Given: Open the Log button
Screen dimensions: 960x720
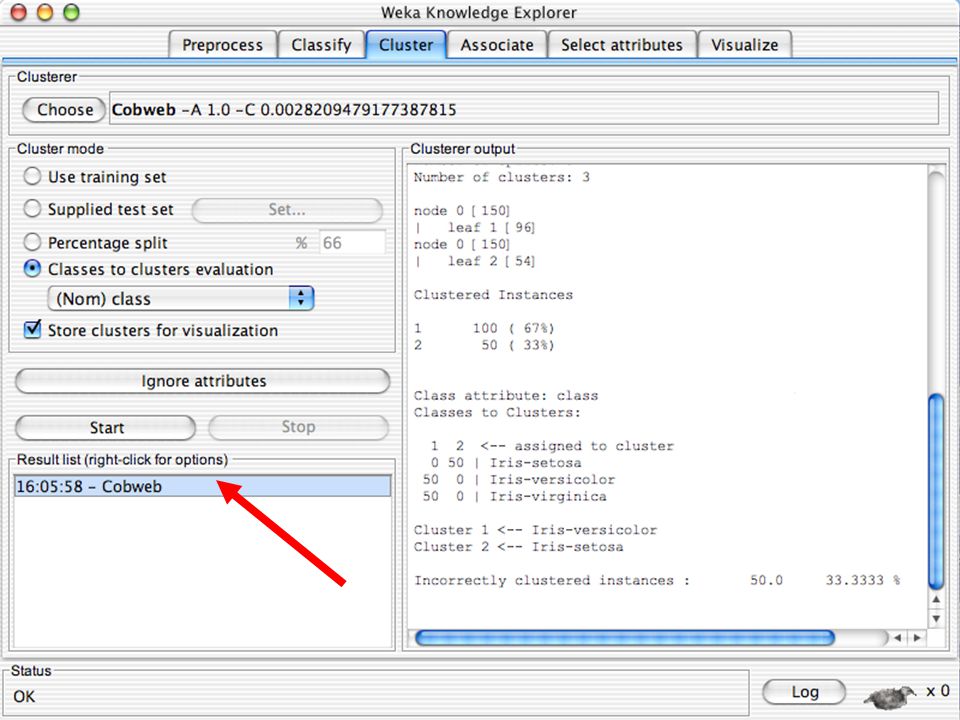Looking at the screenshot, I should coord(804,692).
